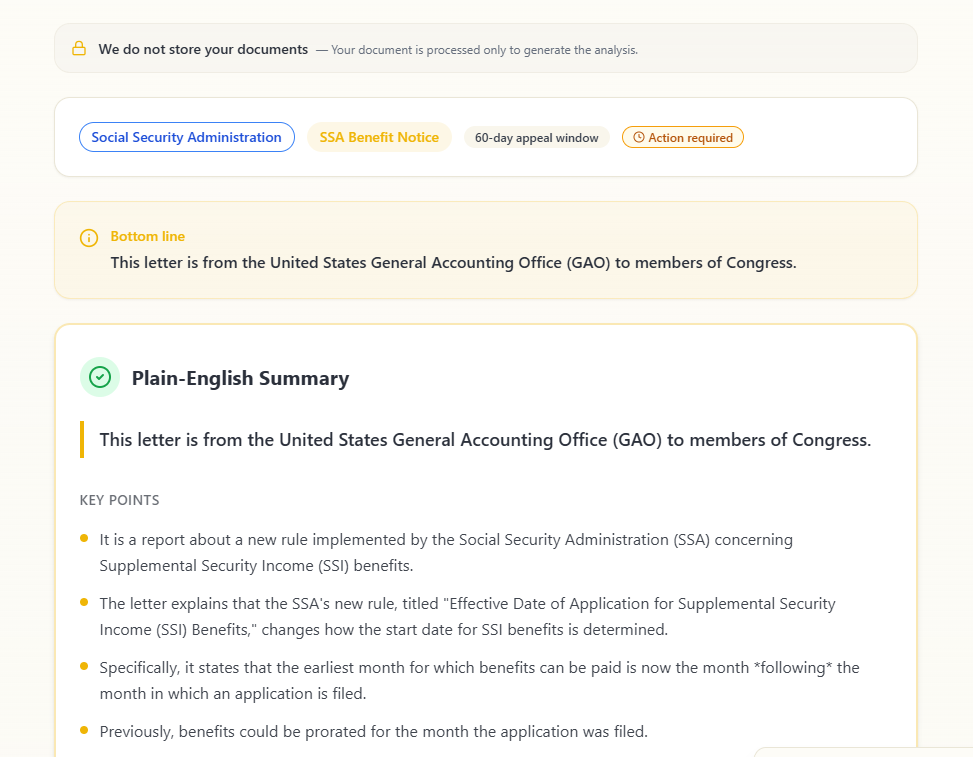
Task: Click the green checkmark beside Plain-English Summary
Action: [99, 377]
